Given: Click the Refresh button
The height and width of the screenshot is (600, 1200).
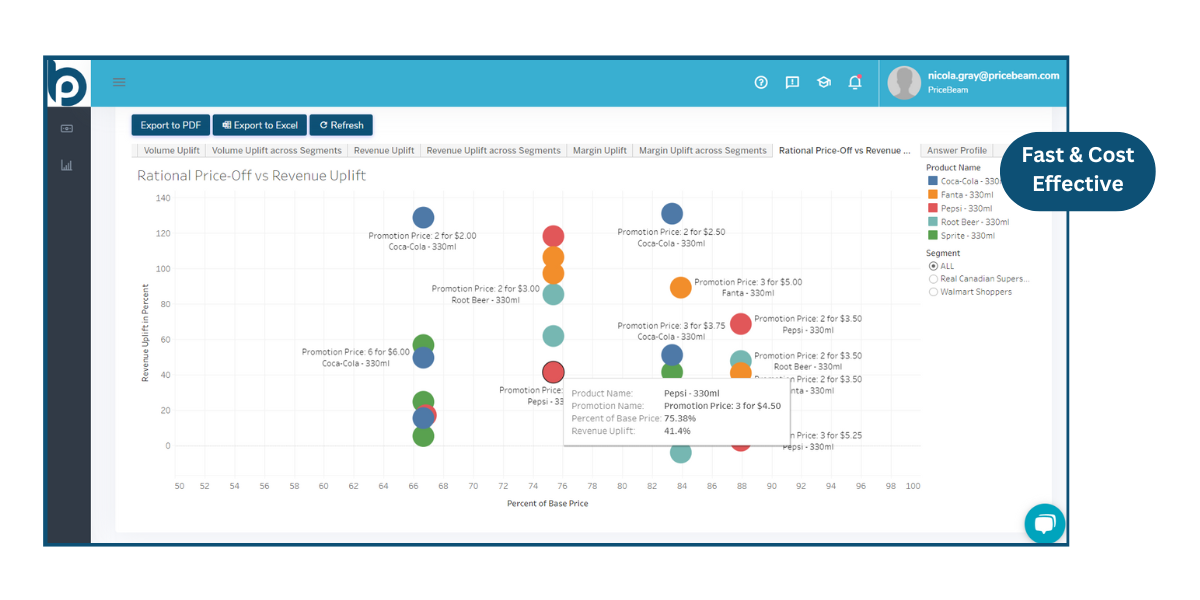Looking at the screenshot, I should tap(341, 125).
